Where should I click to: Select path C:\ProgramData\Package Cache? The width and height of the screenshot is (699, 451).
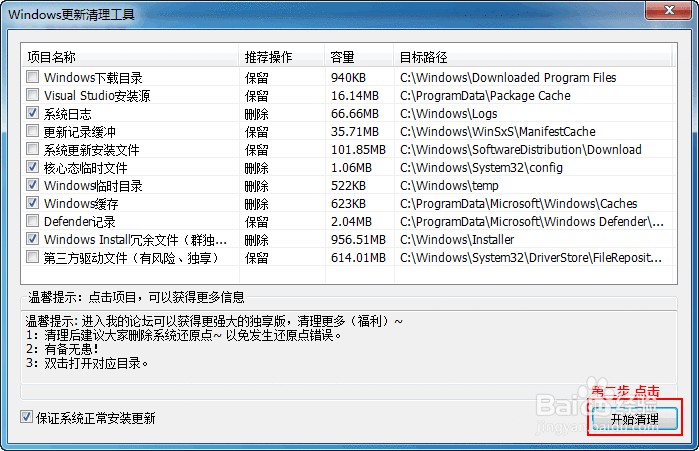coord(485,96)
